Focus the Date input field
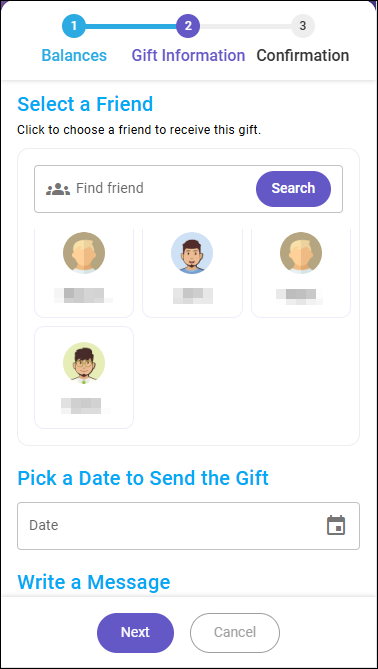The height and width of the screenshot is (669, 378). pos(188,526)
